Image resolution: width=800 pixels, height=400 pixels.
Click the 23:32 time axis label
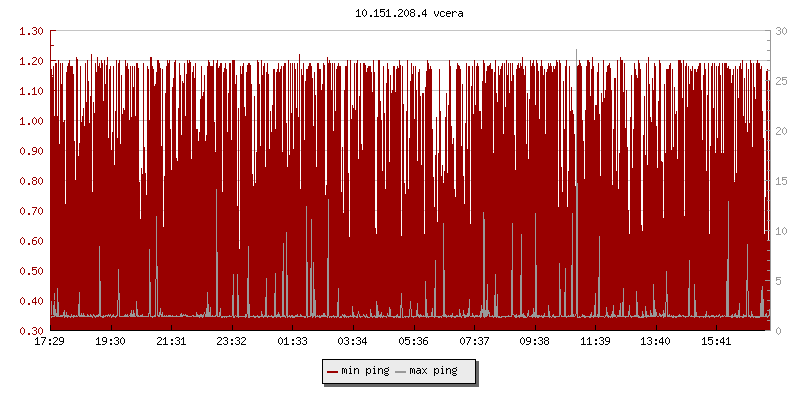231,342
